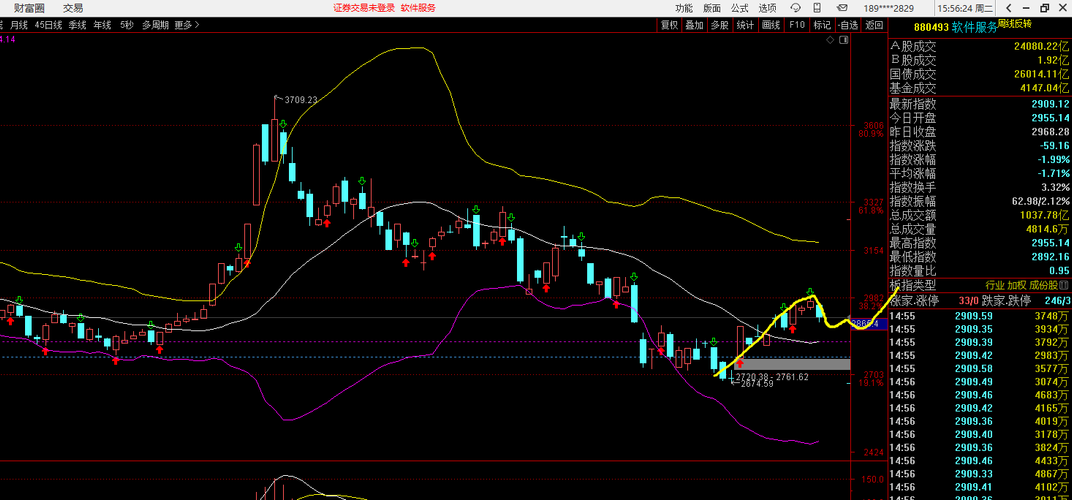Open the 选项 menu

point(767,8)
